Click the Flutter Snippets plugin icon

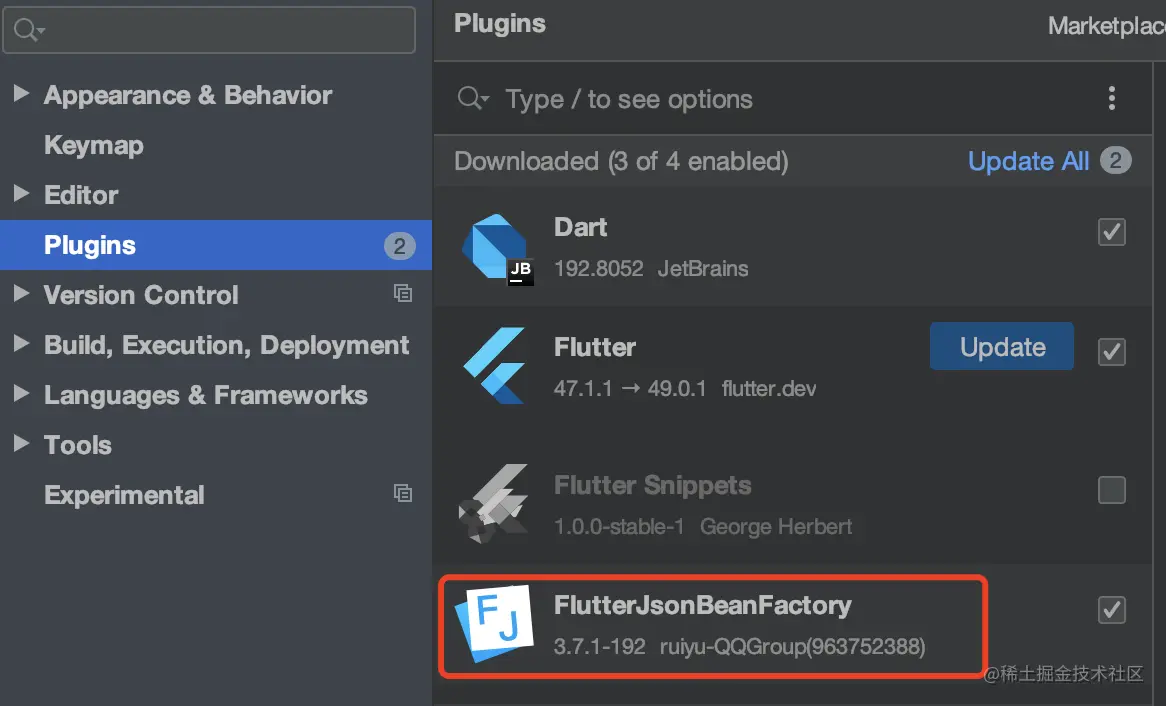pos(495,504)
